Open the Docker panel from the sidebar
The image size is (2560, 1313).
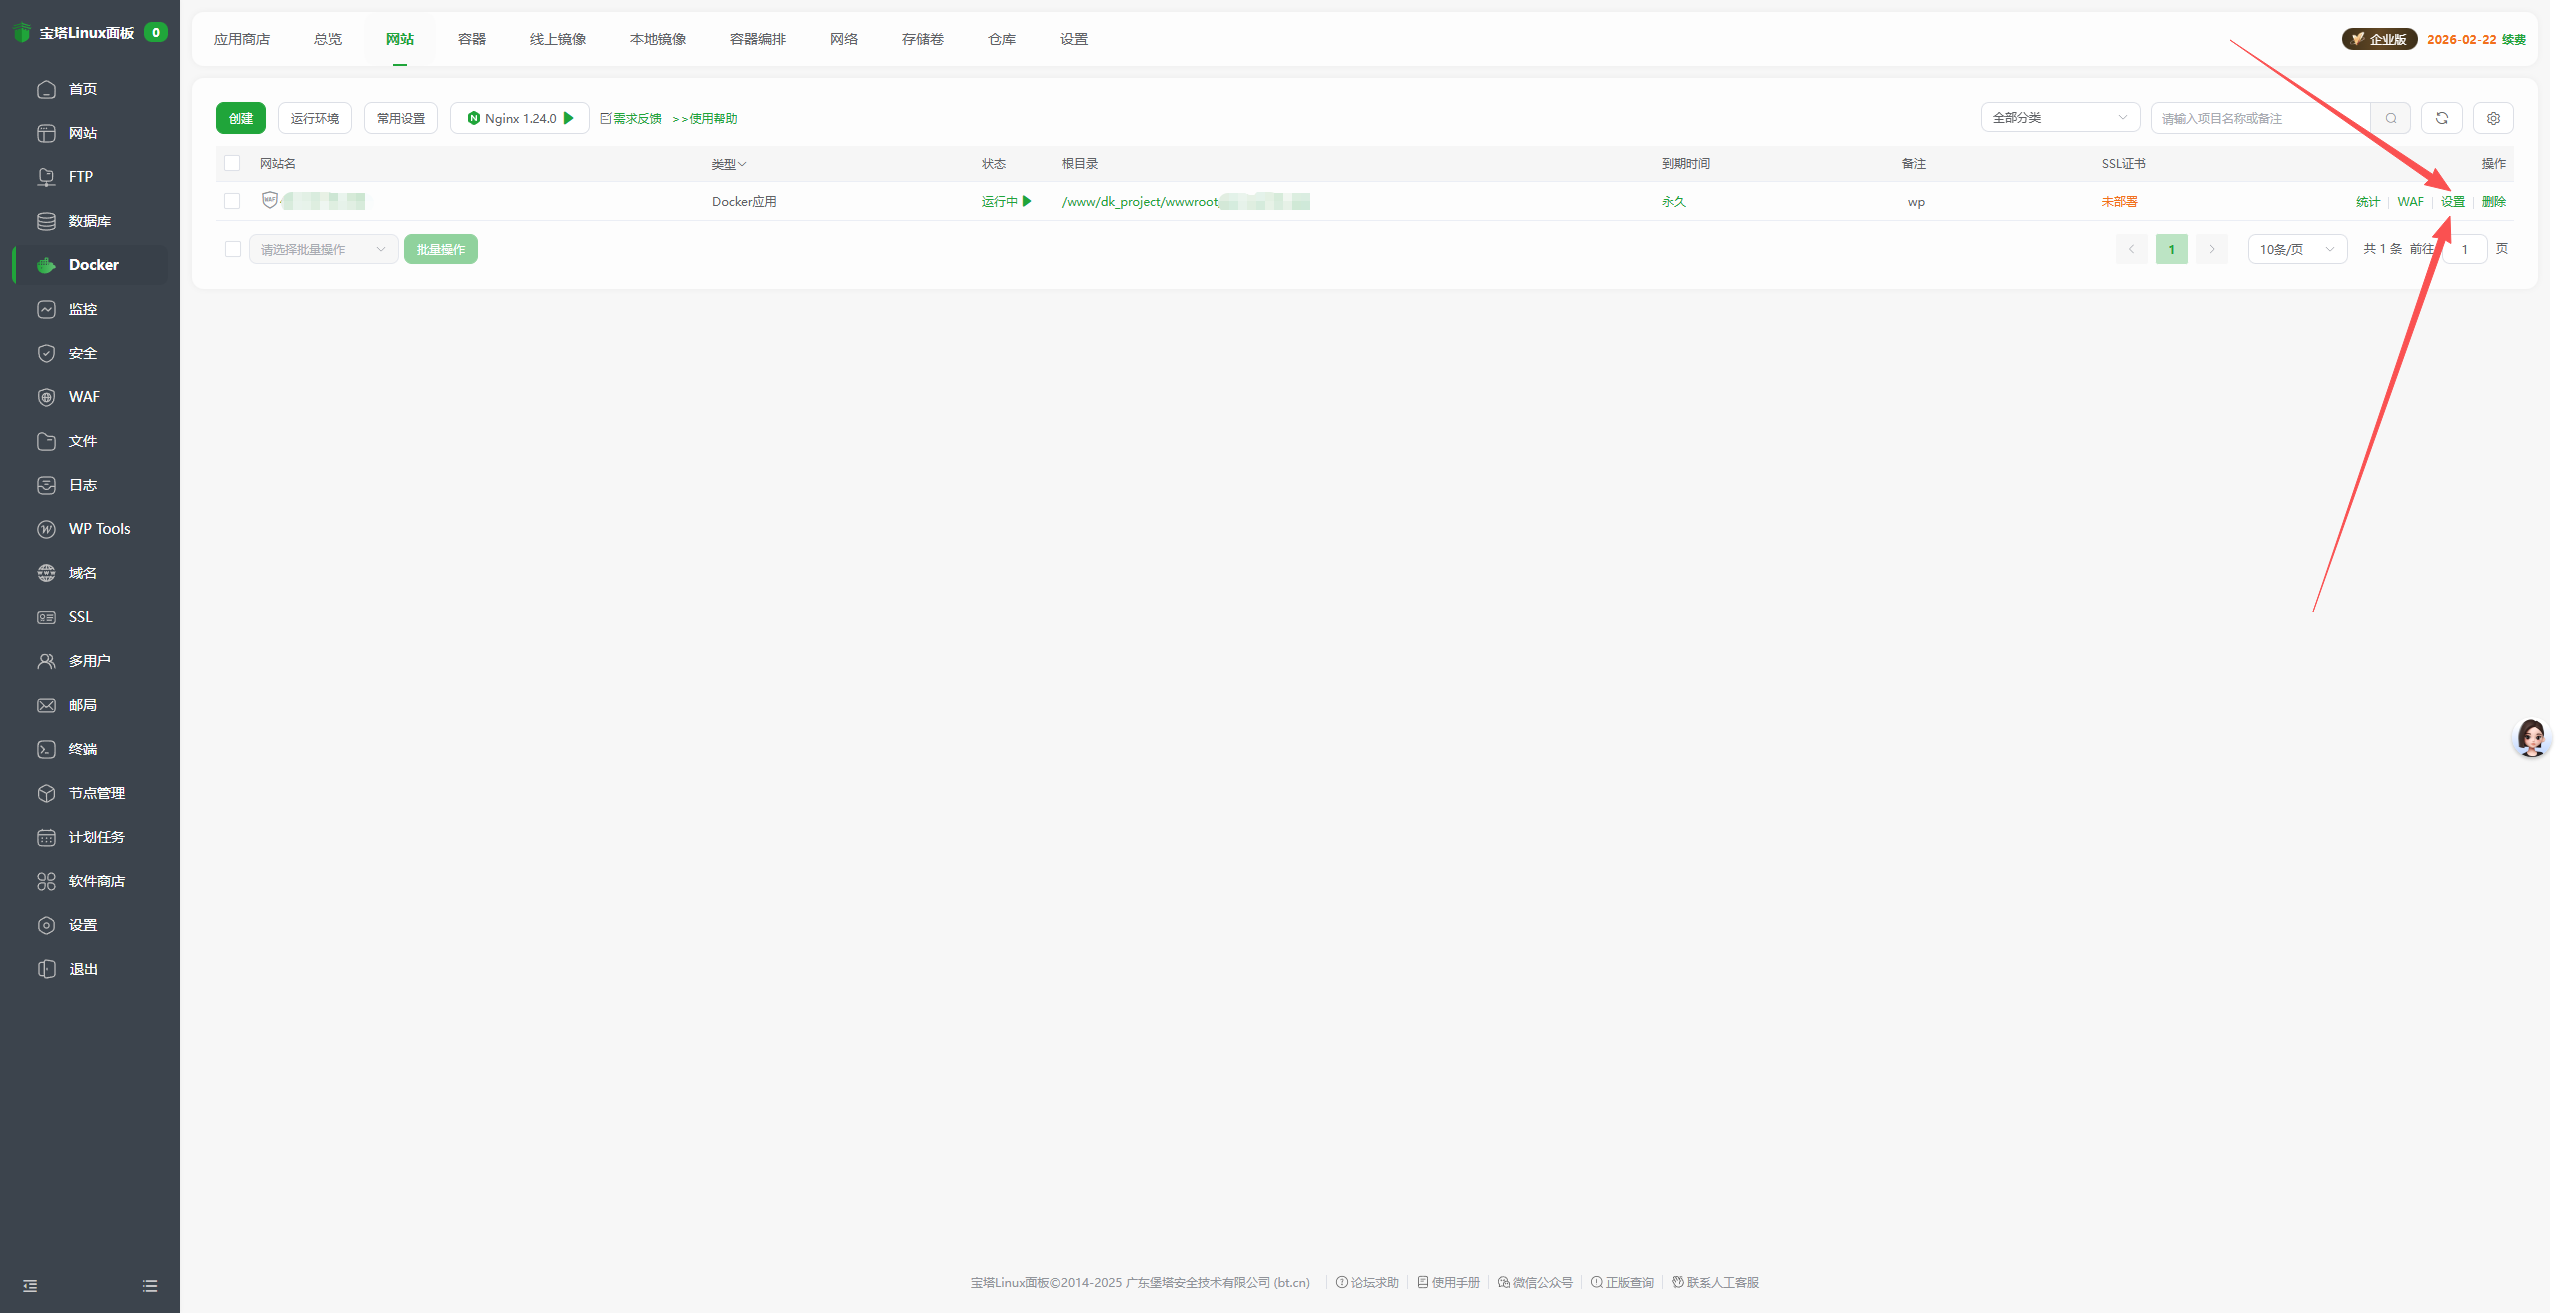[93, 264]
